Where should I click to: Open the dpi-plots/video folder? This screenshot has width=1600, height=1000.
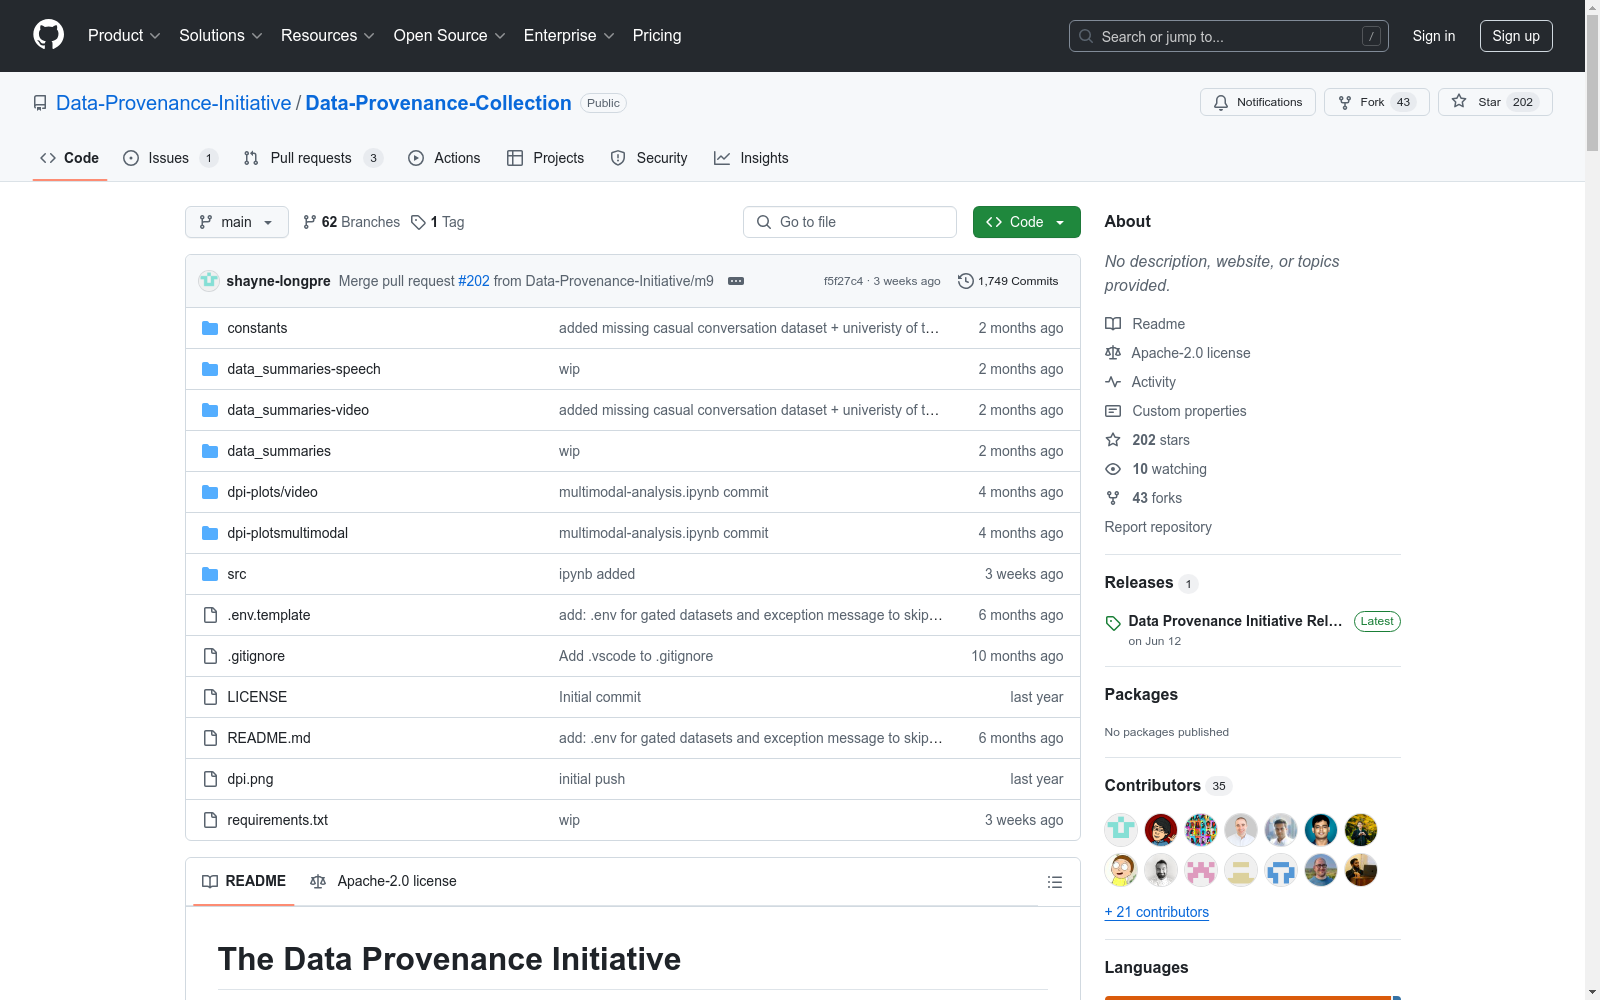pyautogui.click(x=272, y=492)
